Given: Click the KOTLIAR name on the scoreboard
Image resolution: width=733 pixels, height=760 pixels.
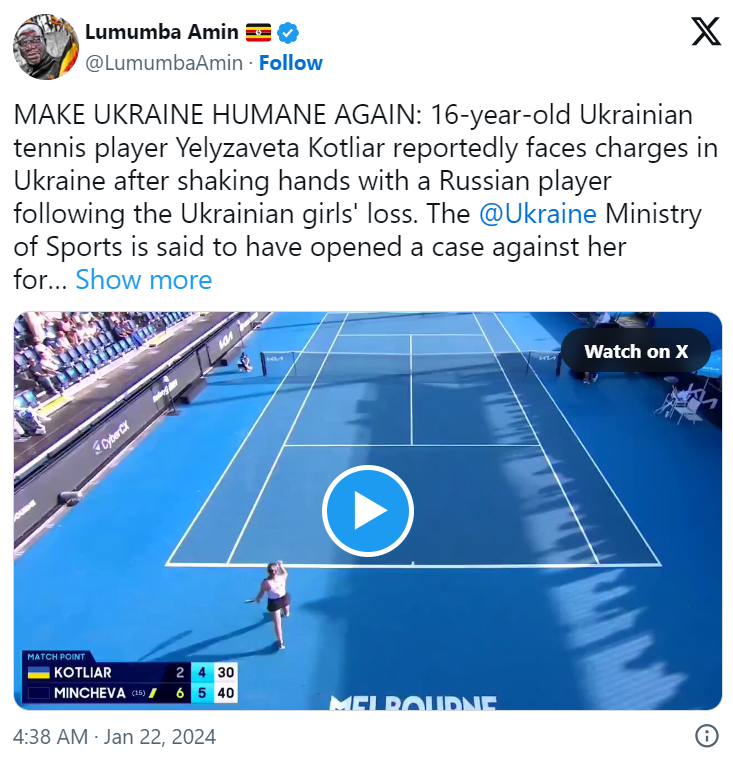Looking at the screenshot, I should pos(82,672).
